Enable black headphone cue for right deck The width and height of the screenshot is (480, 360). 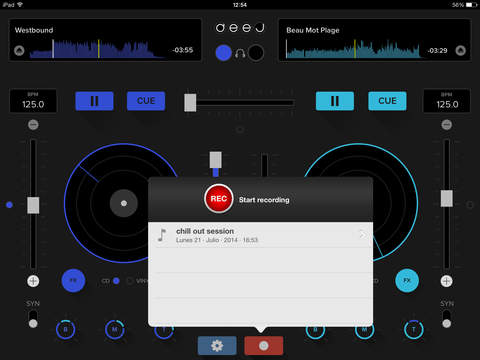point(256,53)
